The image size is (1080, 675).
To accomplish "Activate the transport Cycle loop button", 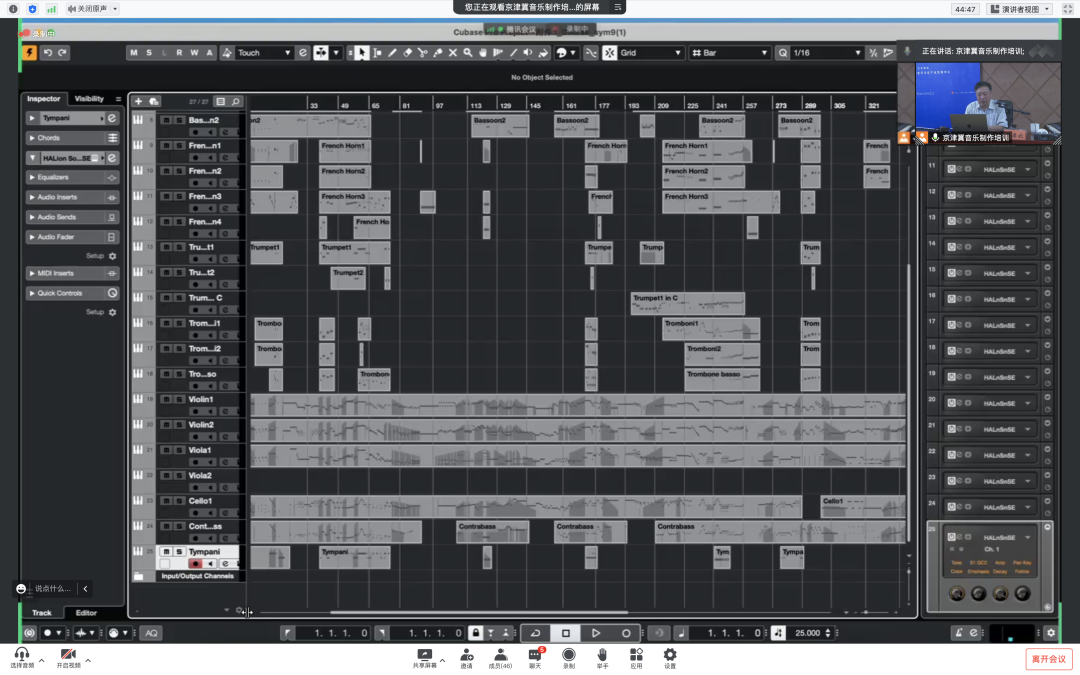I will coord(535,633).
